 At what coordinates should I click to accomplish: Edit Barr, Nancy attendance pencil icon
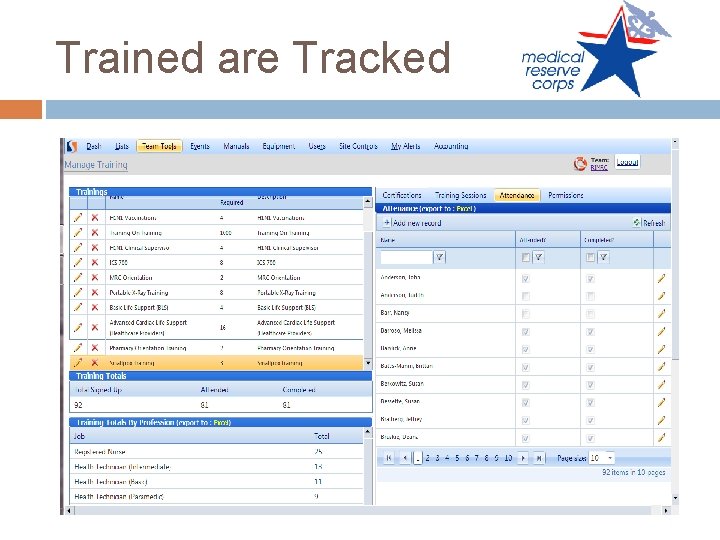(661, 314)
